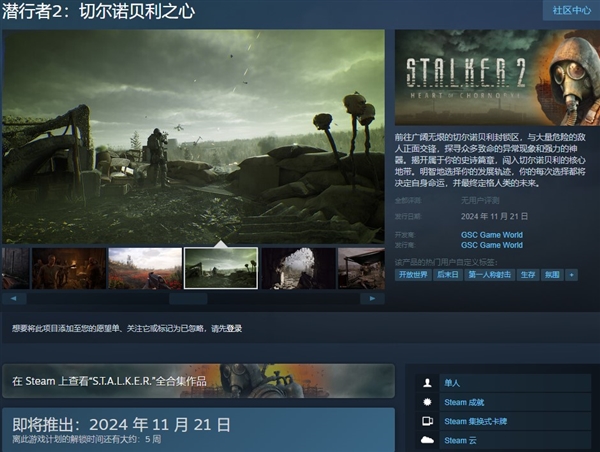Select the 生存 tag
The width and height of the screenshot is (600, 452).
tap(528, 274)
